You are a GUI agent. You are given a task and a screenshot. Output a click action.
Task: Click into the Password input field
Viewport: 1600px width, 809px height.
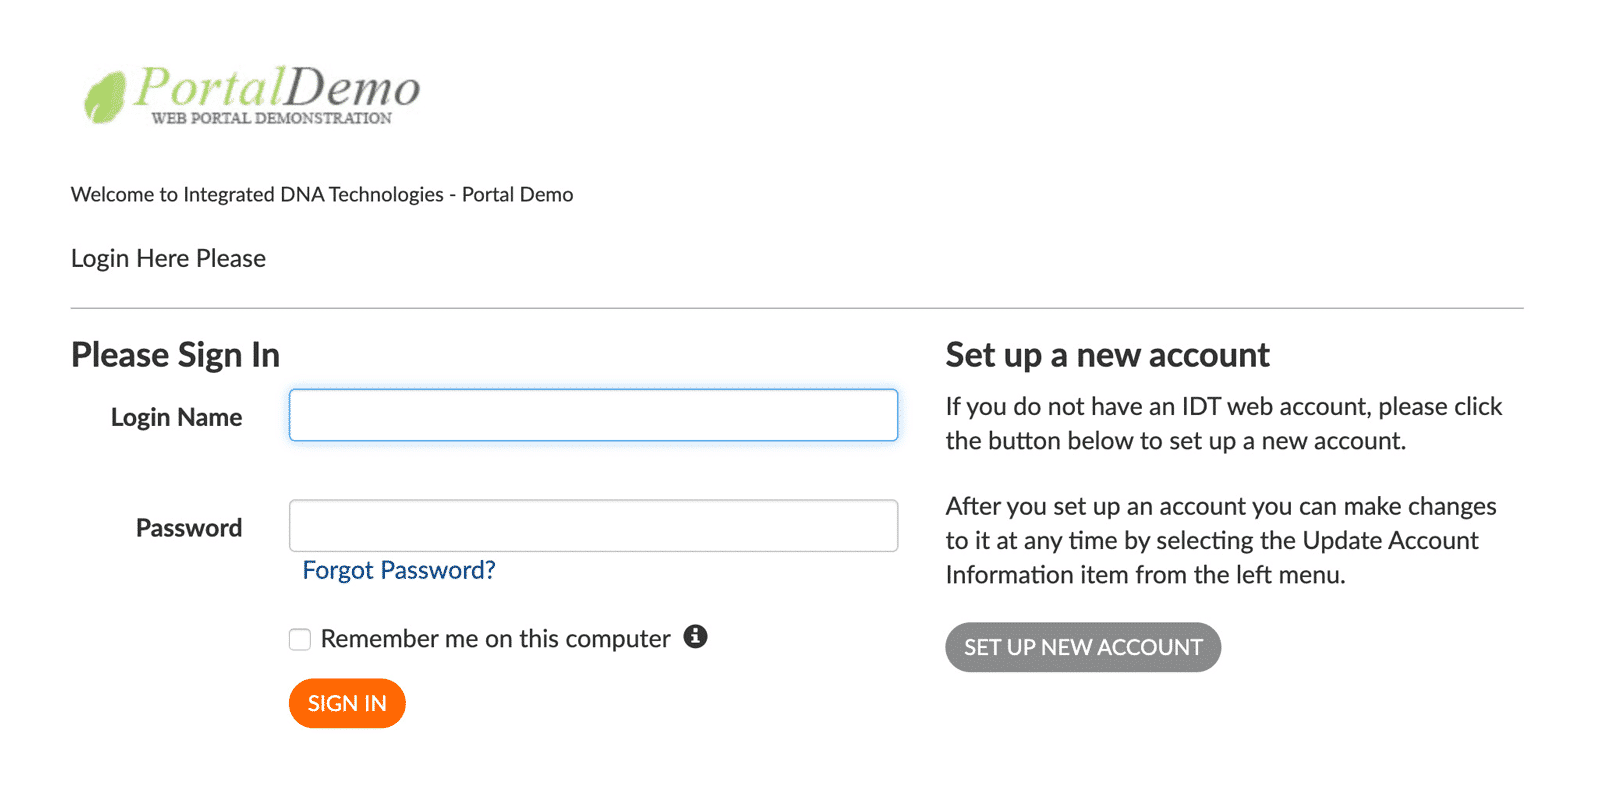pyautogui.click(x=593, y=526)
